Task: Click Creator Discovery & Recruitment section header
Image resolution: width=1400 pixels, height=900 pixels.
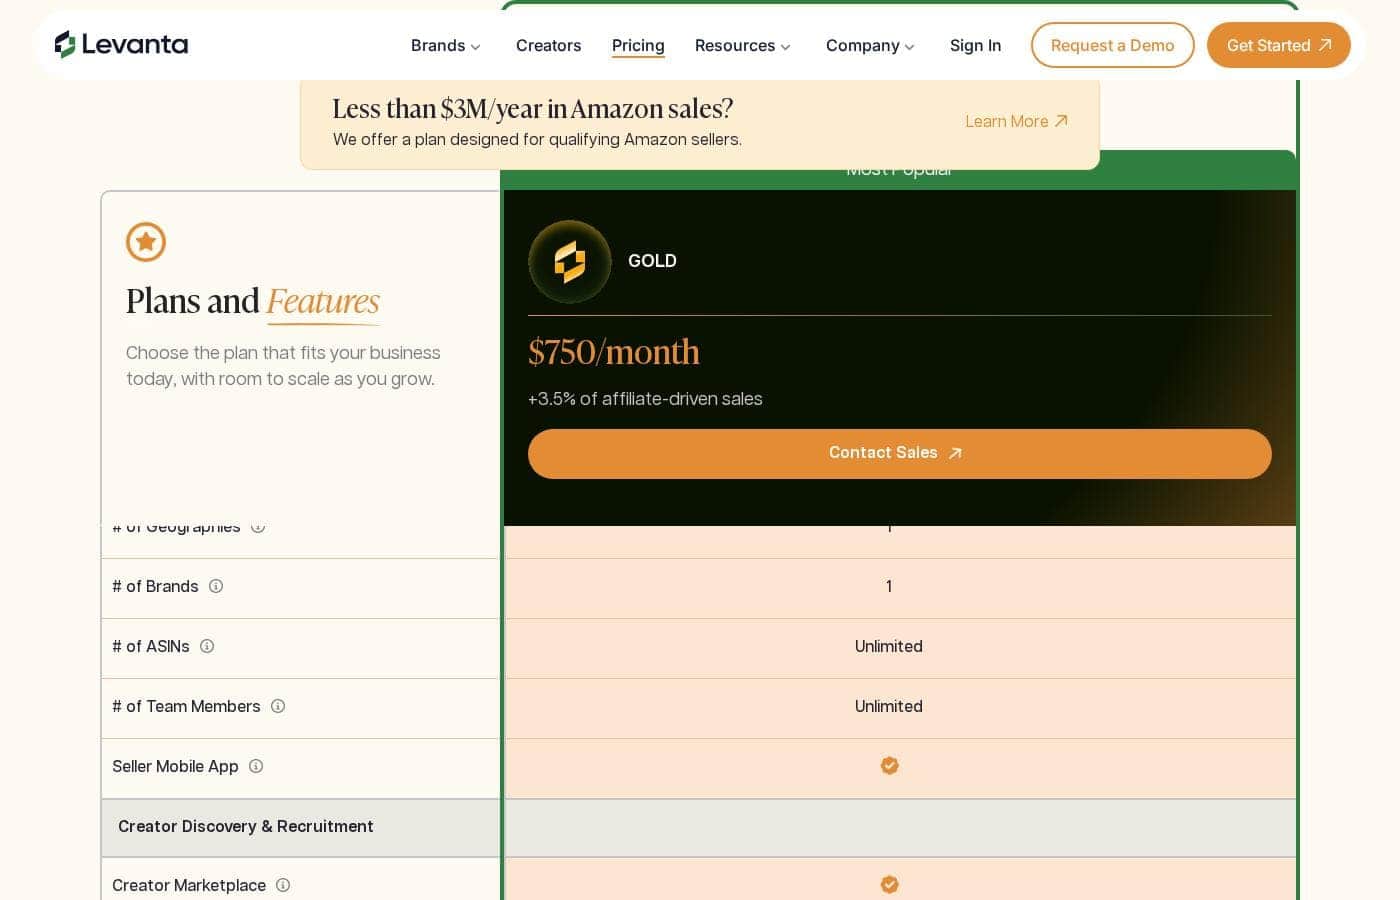Action: pos(246,826)
